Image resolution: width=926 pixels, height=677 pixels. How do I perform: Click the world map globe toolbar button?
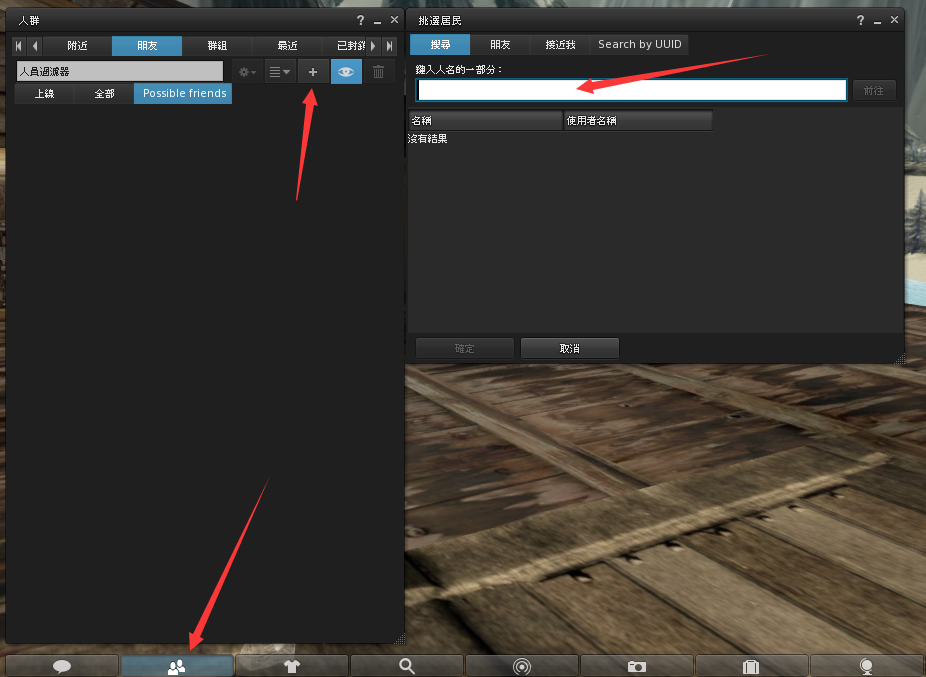(x=866, y=666)
